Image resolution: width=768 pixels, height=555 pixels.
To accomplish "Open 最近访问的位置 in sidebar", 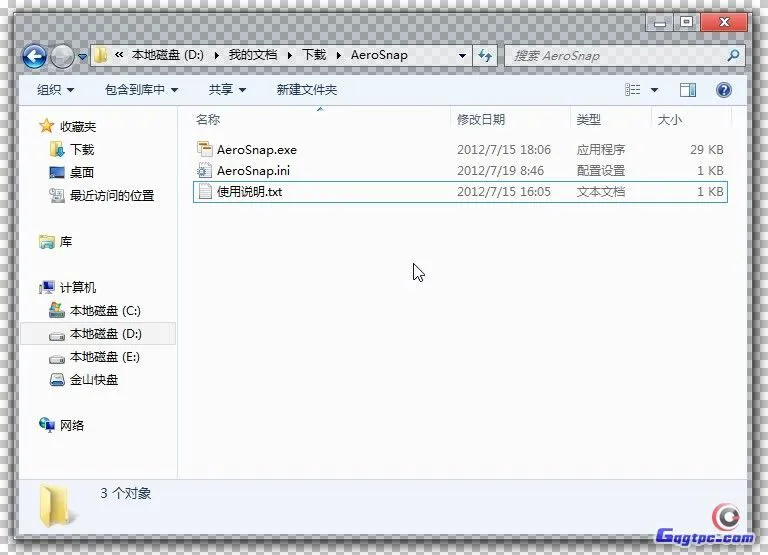I will click(112, 195).
